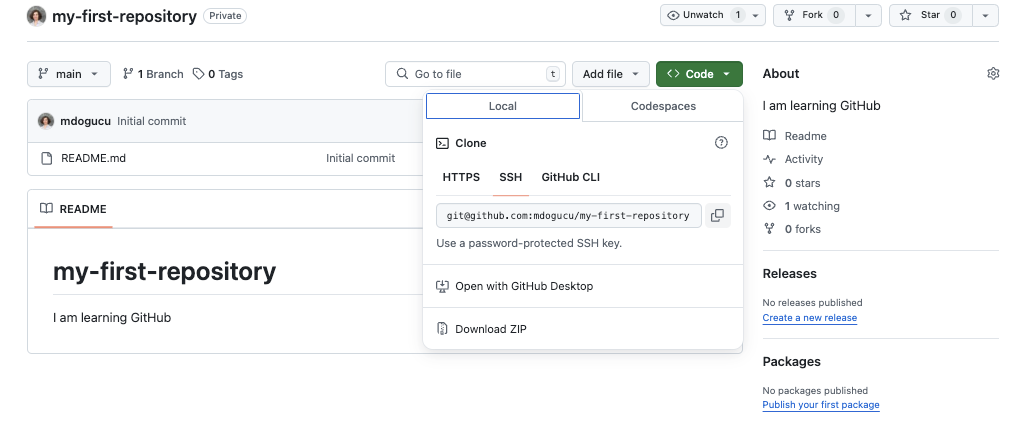Focus the Go to file search field
The width and height of the screenshot is (1021, 432).
coord(475,74)
